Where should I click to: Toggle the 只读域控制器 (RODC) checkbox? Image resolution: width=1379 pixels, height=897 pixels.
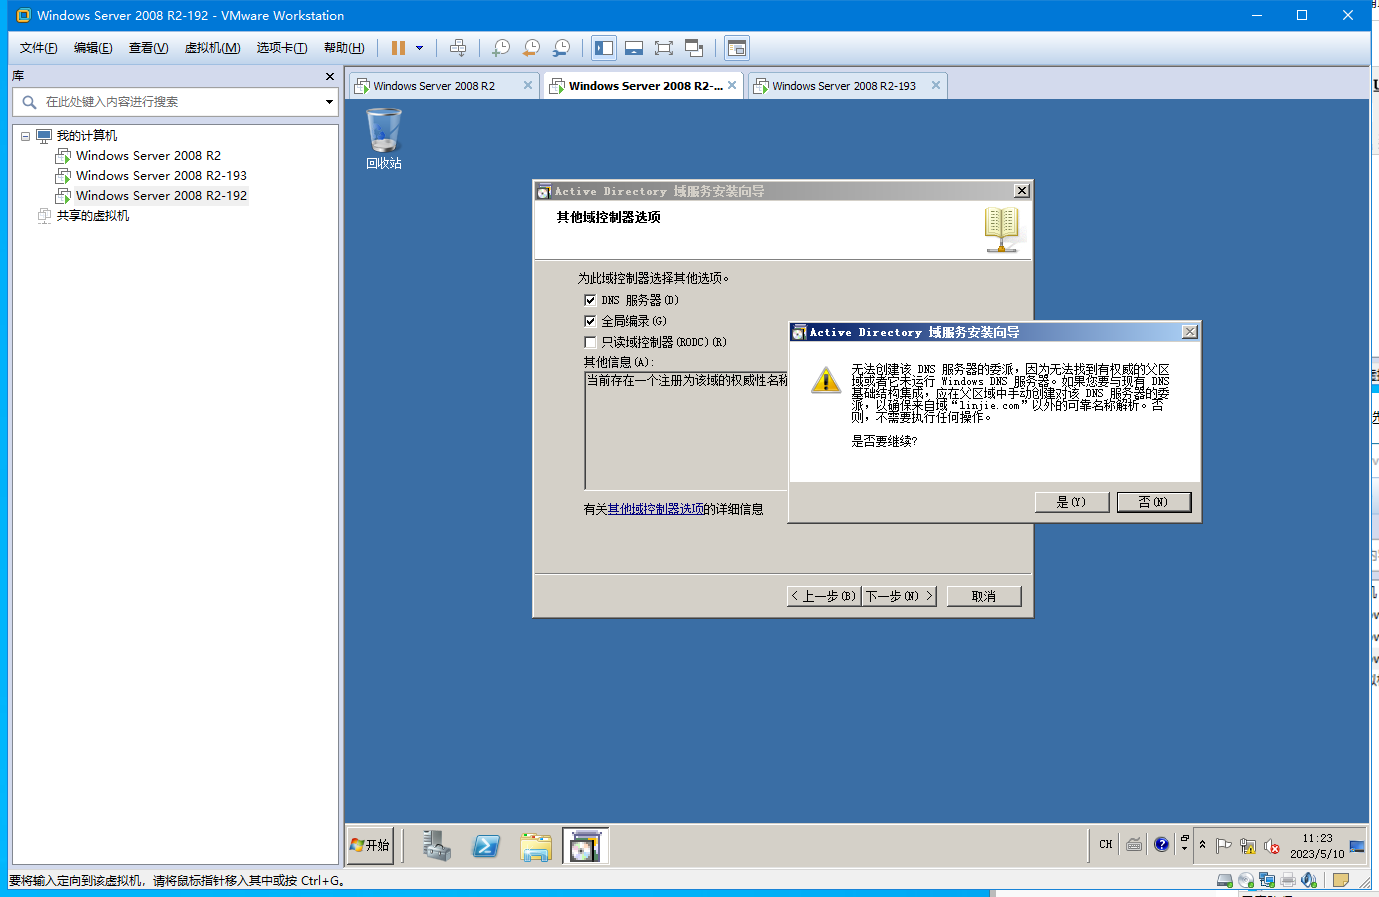coord(590,342)
